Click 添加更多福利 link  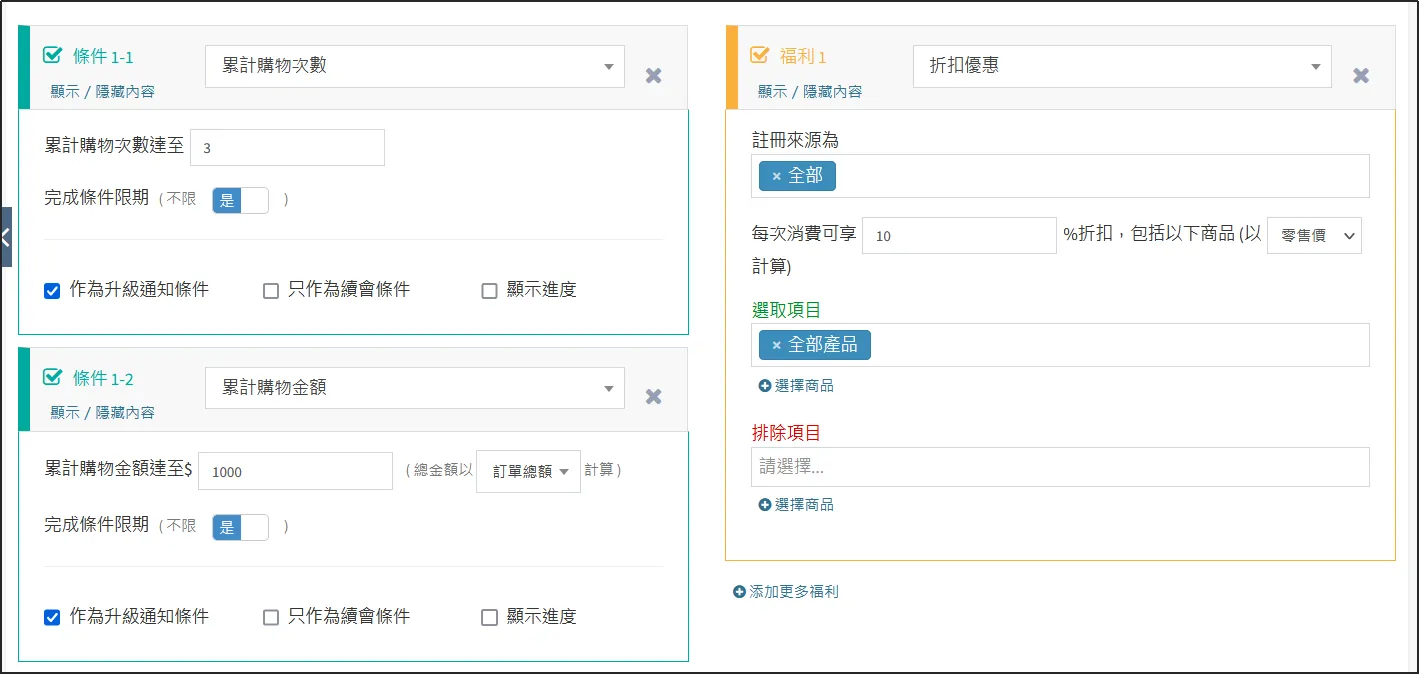(786, 592)
